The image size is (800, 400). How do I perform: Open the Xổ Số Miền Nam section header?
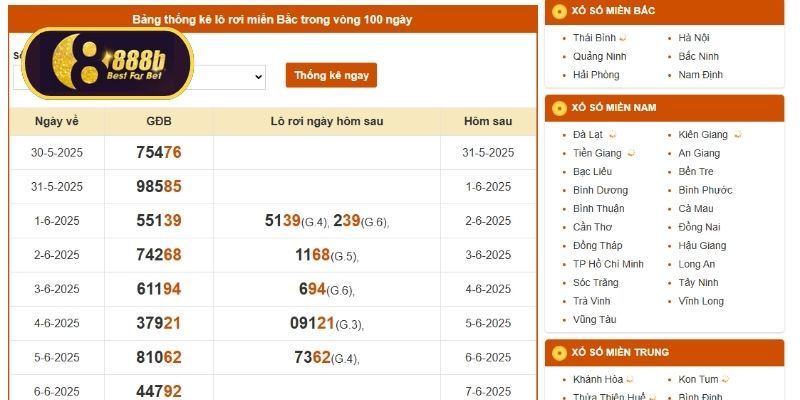(x=614, y=107)
